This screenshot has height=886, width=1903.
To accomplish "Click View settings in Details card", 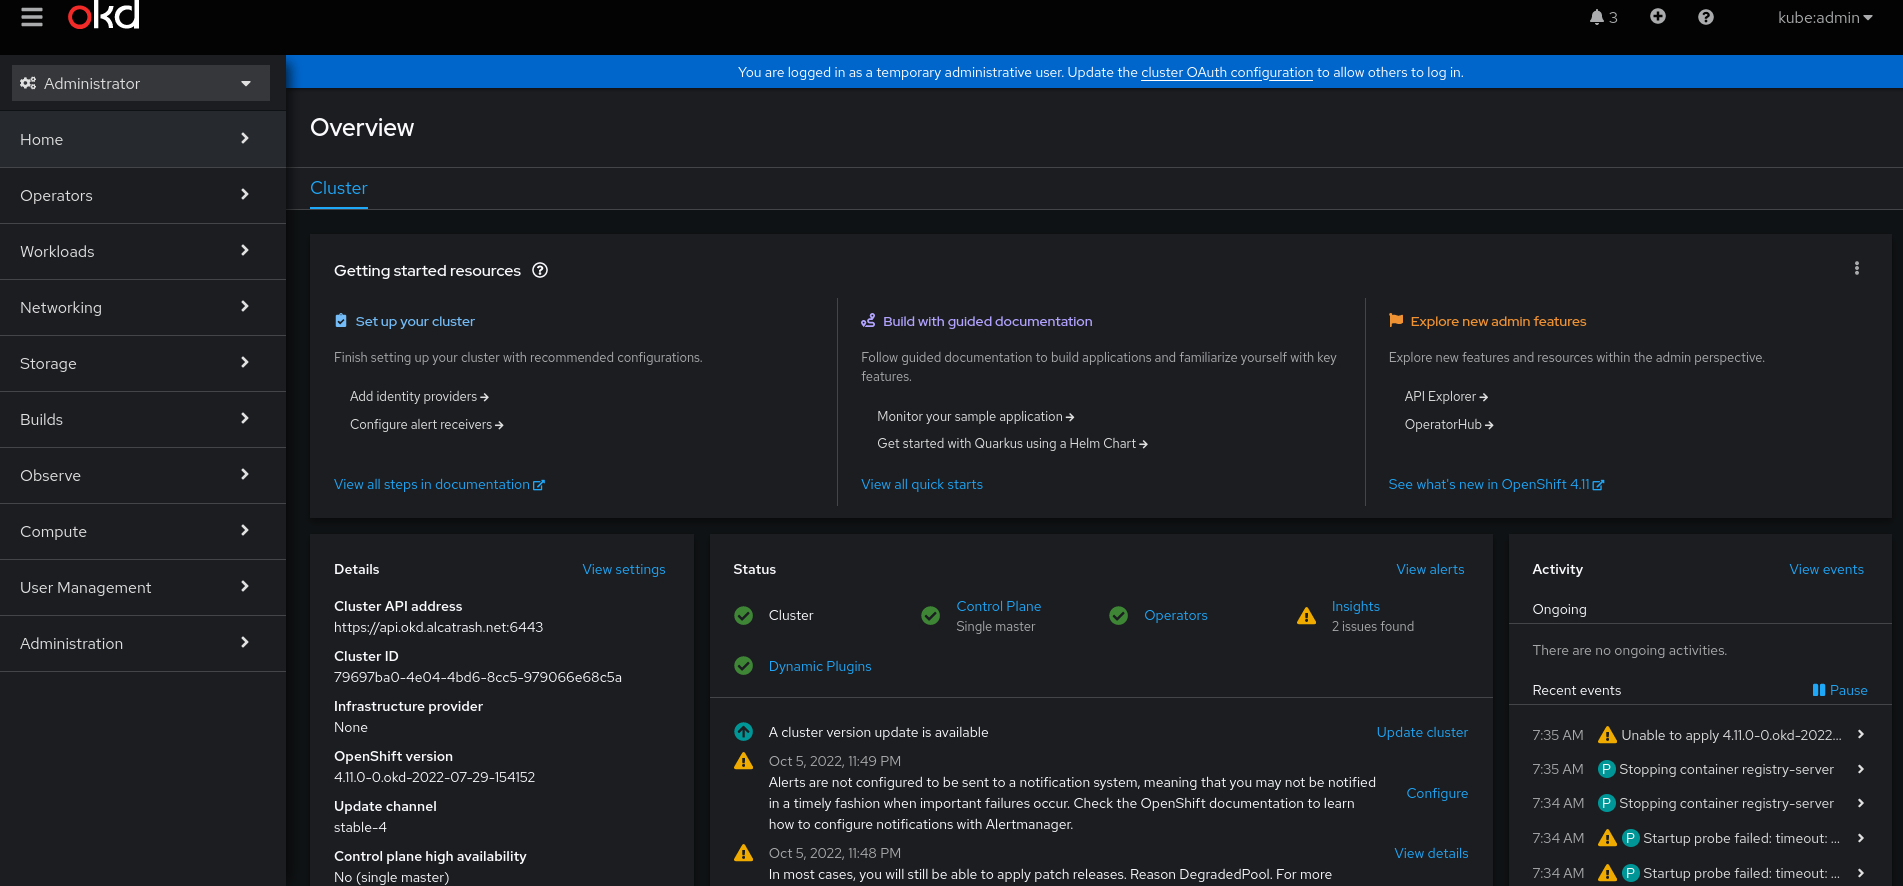I will (x=623, y=569).
